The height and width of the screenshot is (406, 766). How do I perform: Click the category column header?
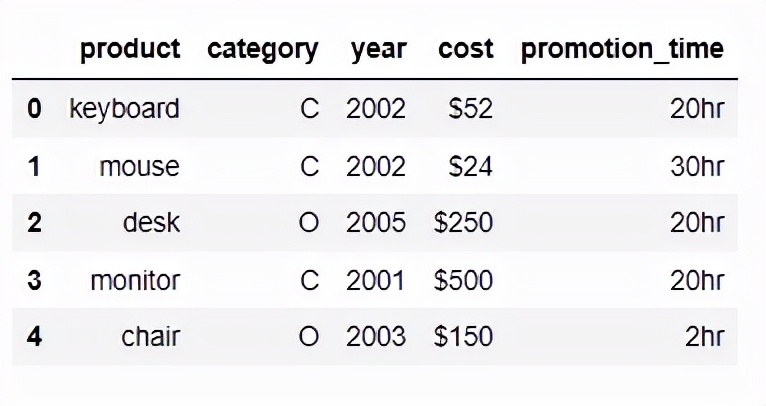coord(263,51)
